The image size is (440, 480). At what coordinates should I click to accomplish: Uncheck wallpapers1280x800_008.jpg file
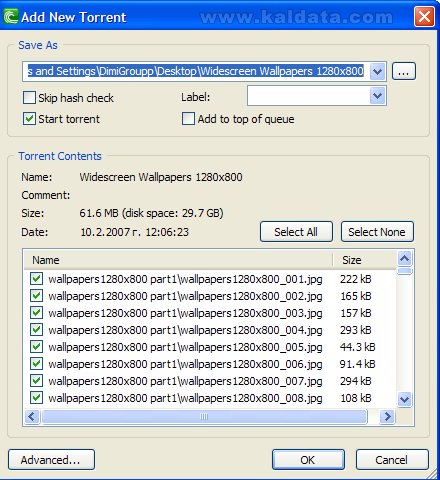pos(36,398)
